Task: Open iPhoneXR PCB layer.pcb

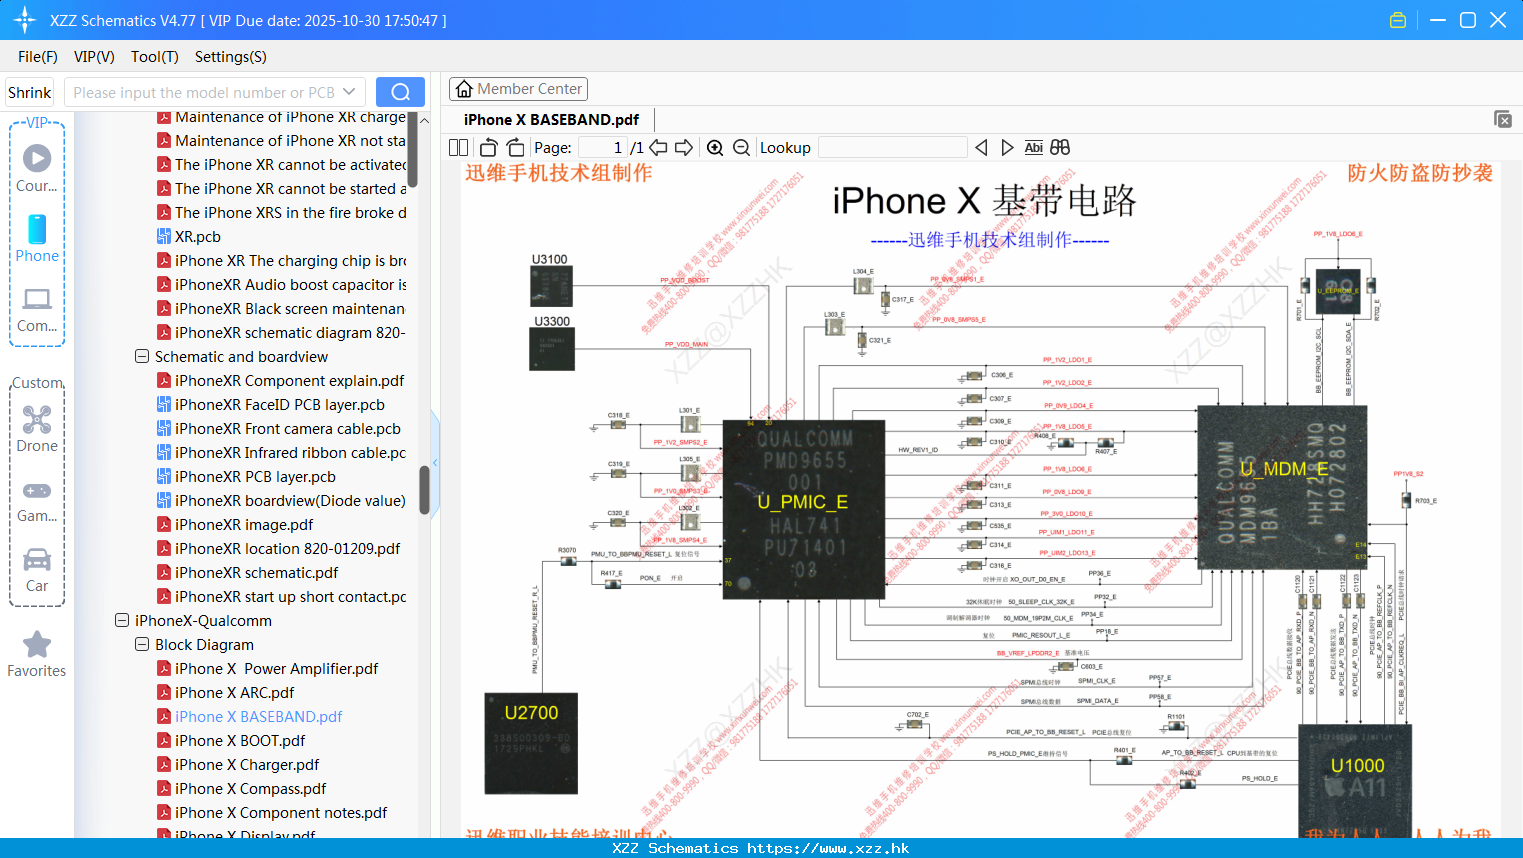Action: pyautogui.click(x=255, y=476)
